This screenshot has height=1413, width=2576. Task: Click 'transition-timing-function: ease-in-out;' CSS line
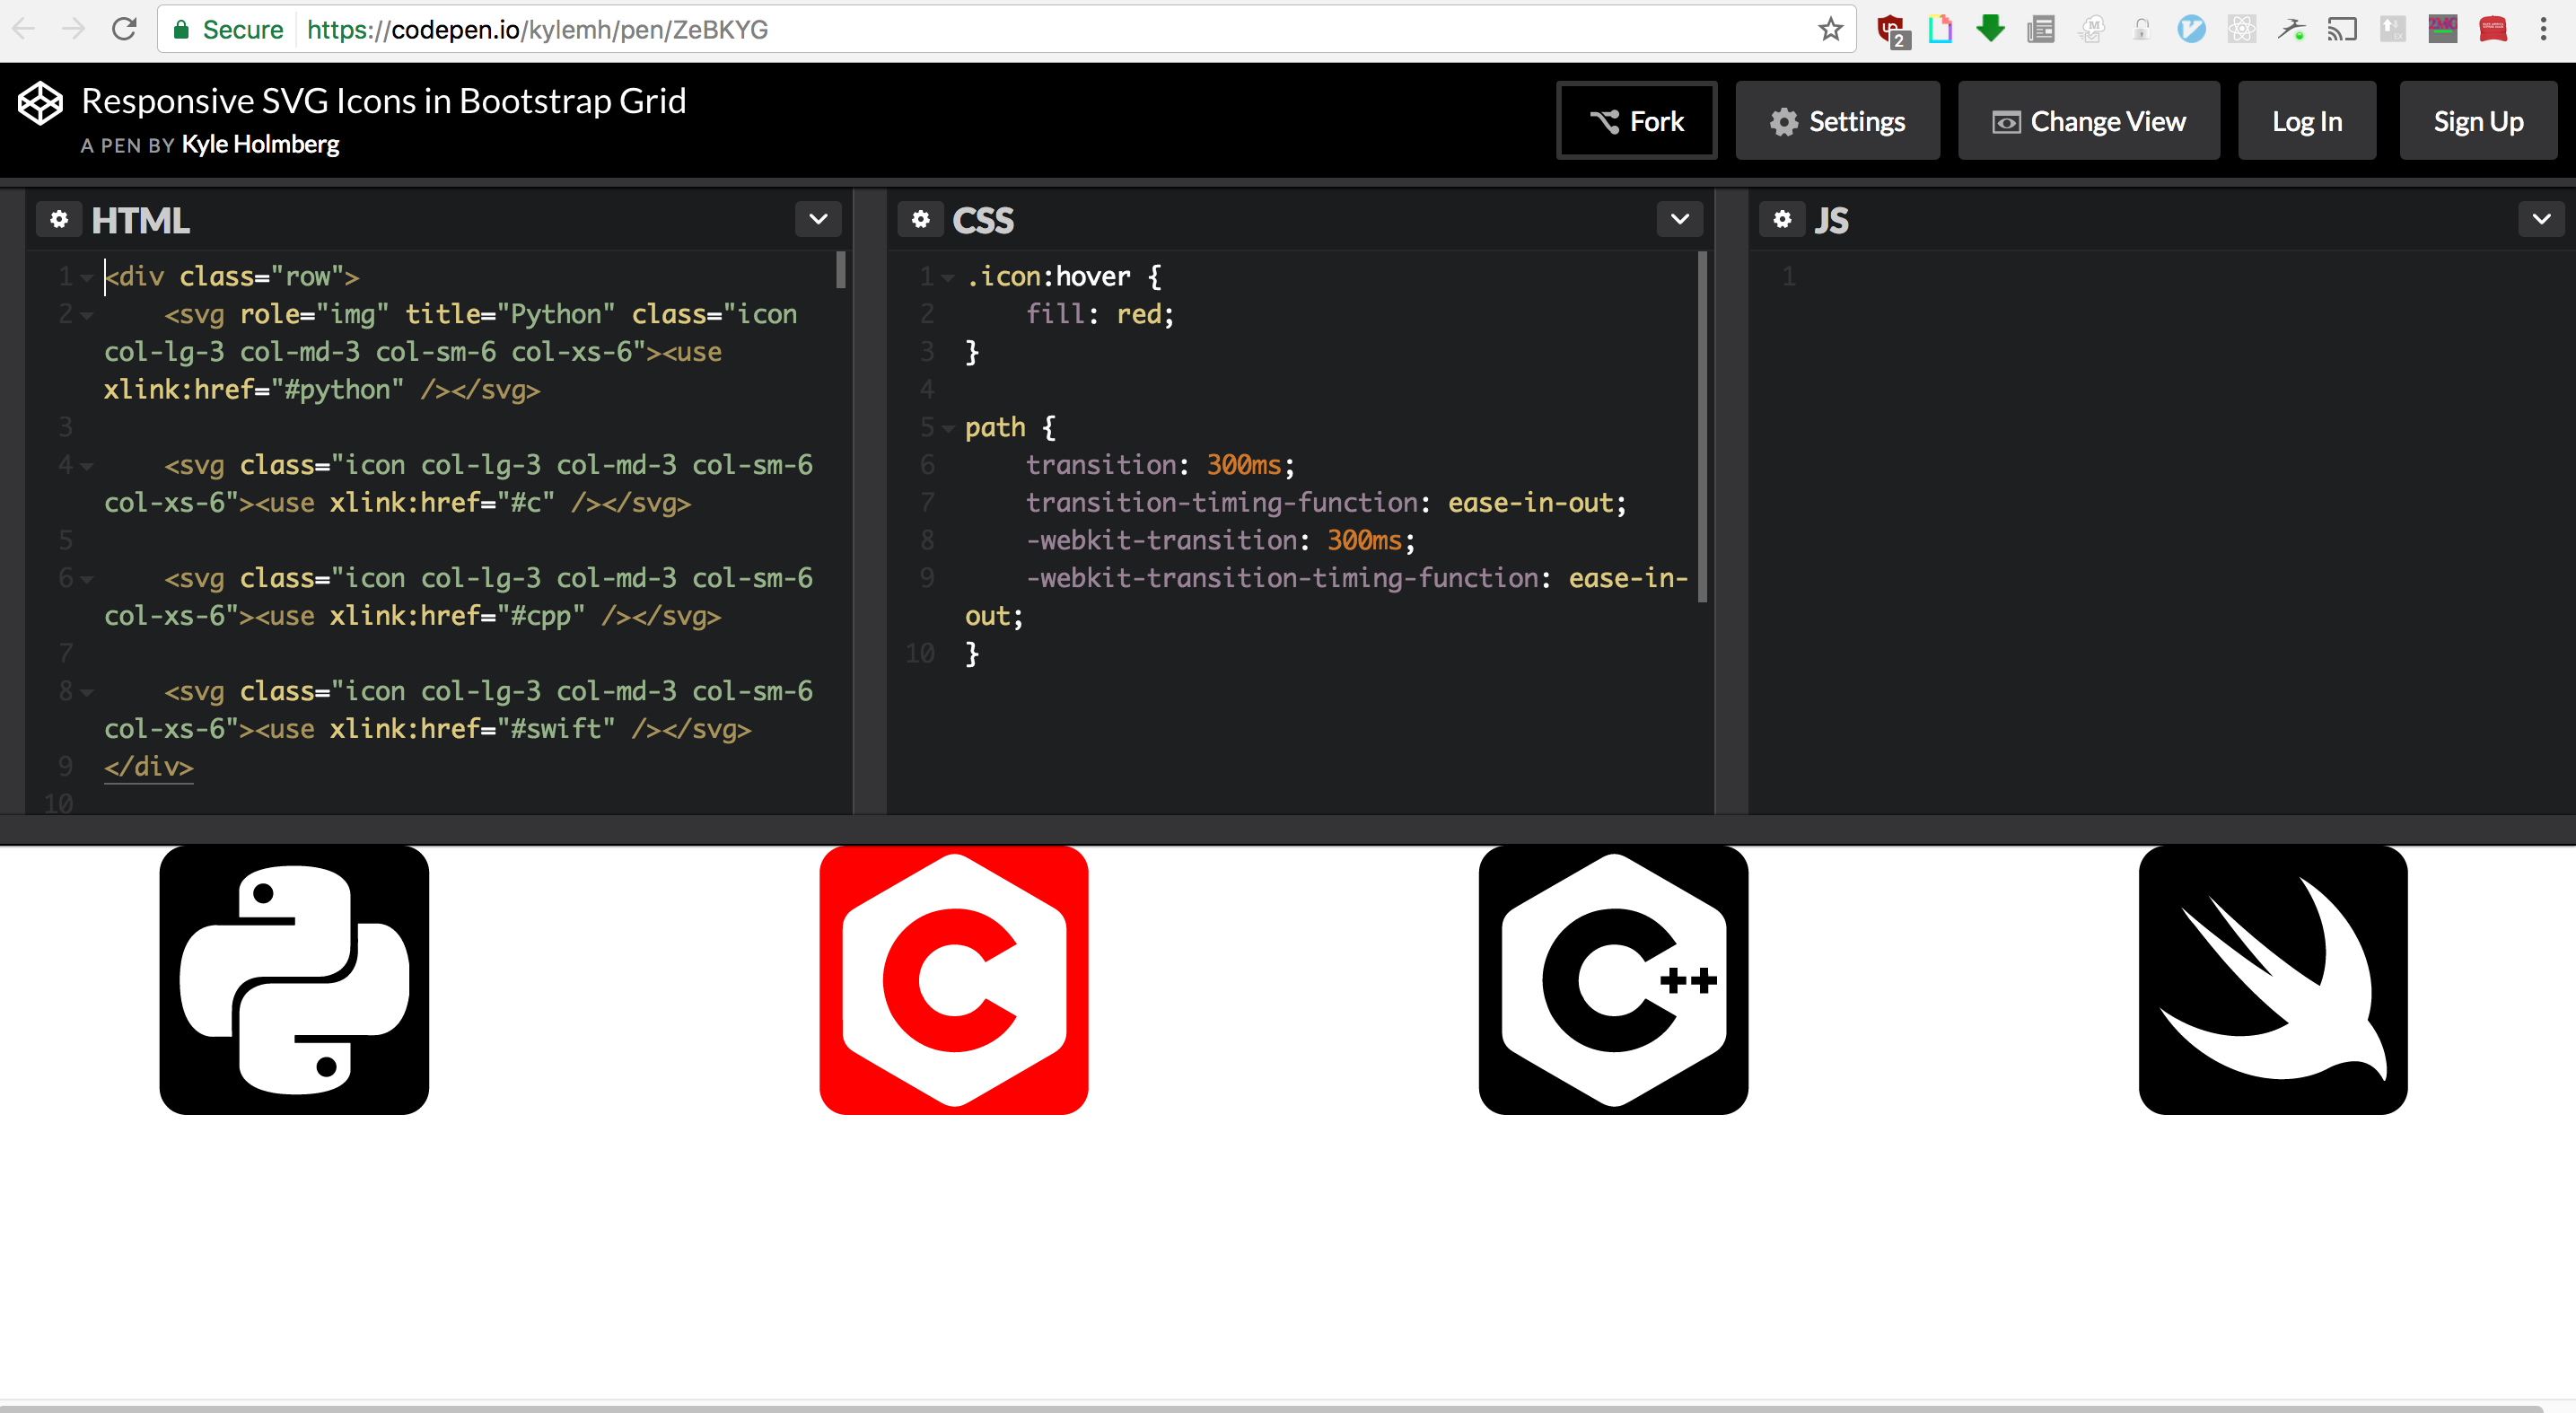(1326, 502)
